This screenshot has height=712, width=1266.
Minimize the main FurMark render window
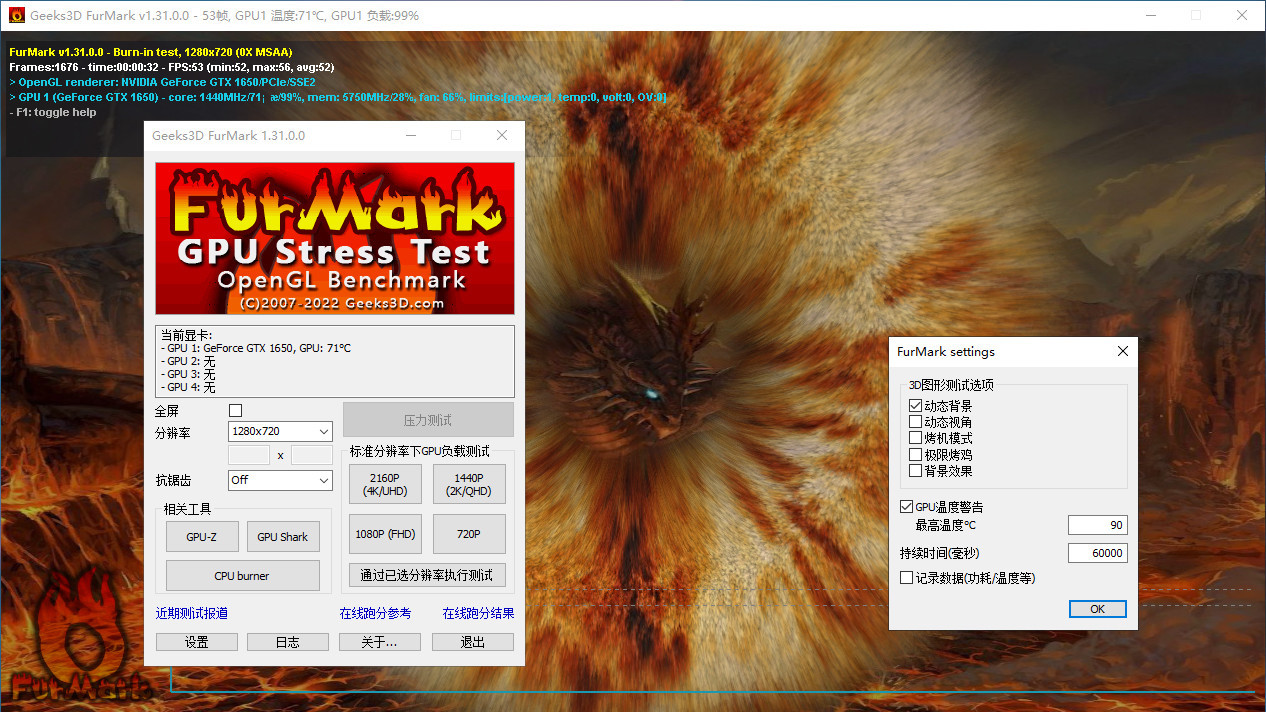tap(1150, 15)
